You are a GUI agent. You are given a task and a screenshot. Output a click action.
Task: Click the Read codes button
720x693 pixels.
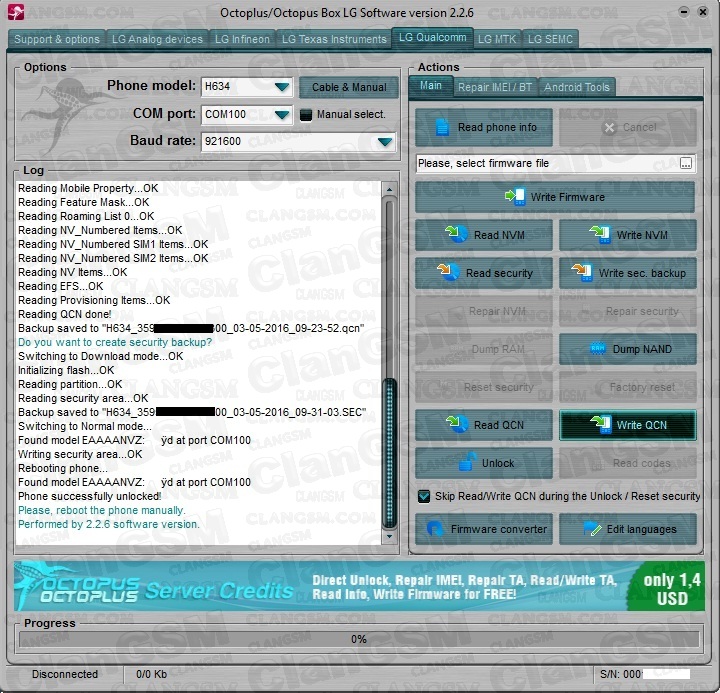[628, 463]
